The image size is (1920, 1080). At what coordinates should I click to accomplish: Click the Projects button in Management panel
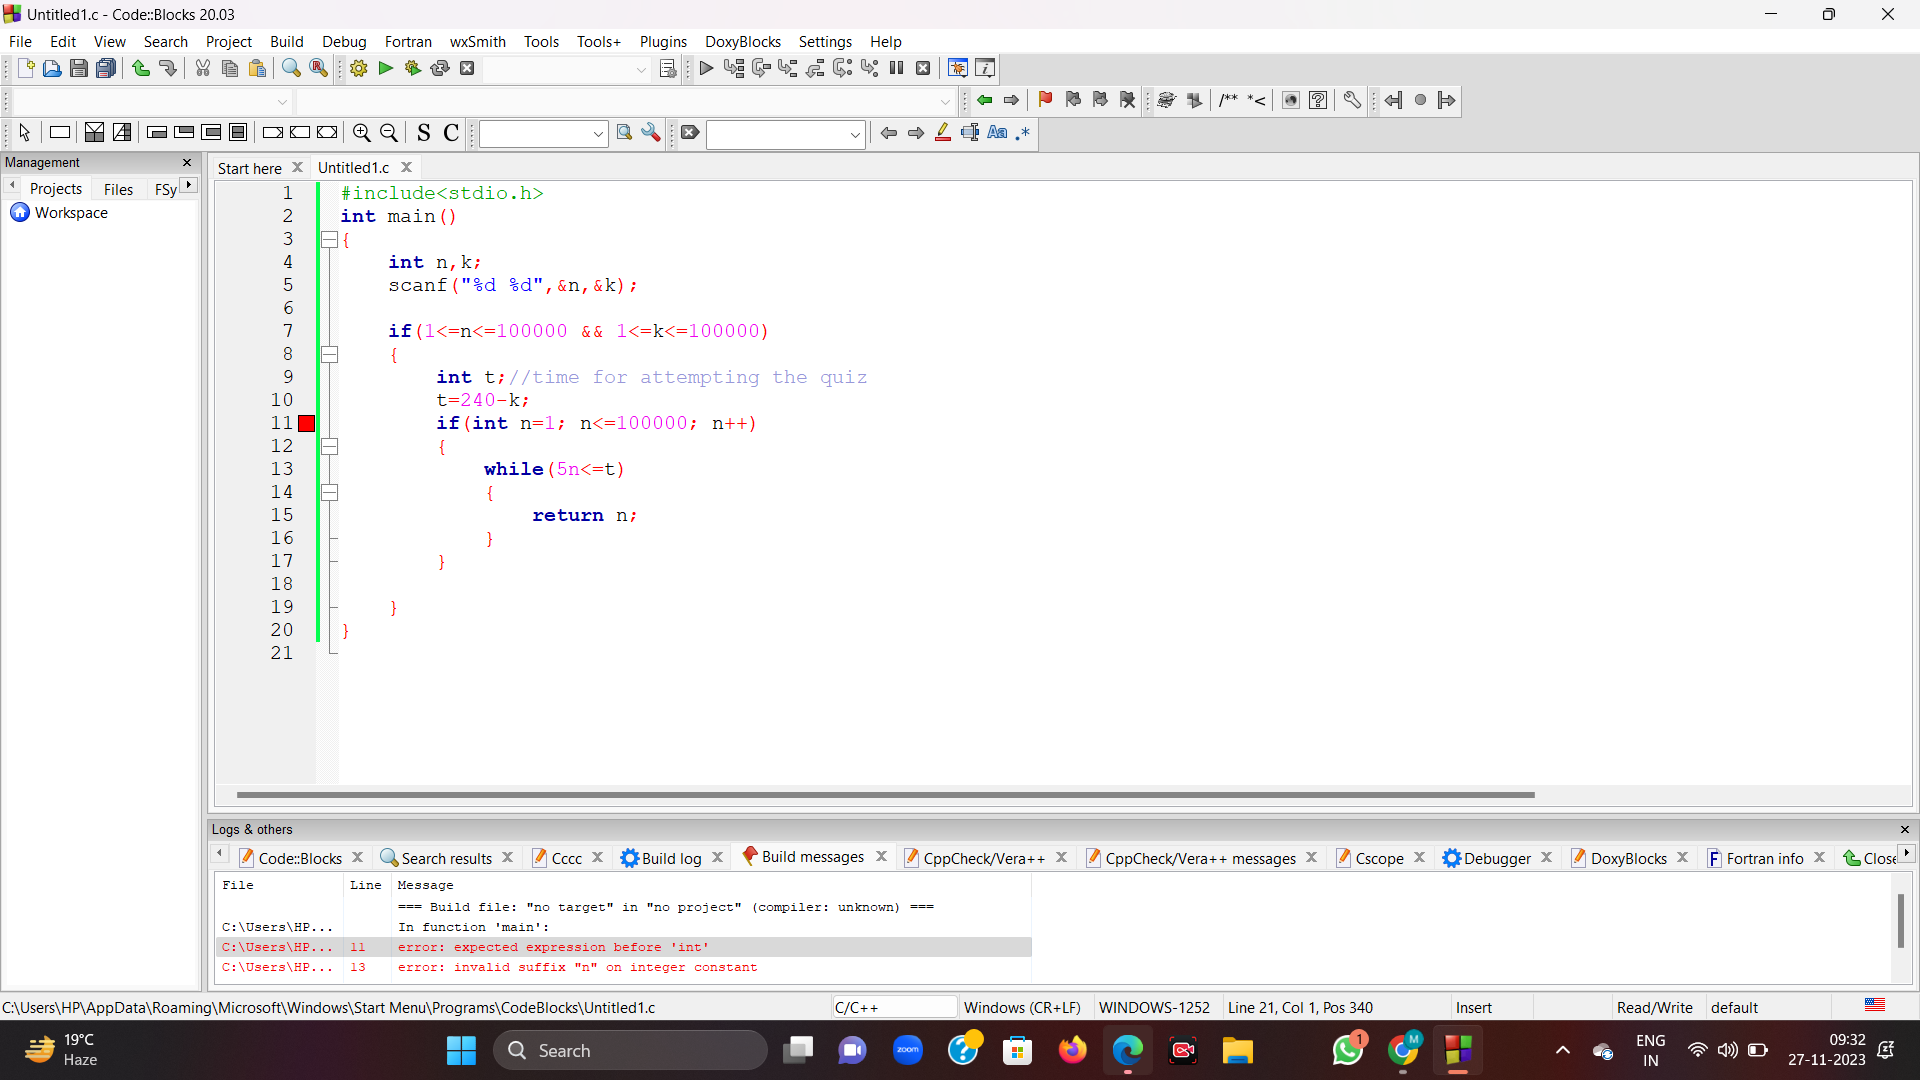[57, 188]
